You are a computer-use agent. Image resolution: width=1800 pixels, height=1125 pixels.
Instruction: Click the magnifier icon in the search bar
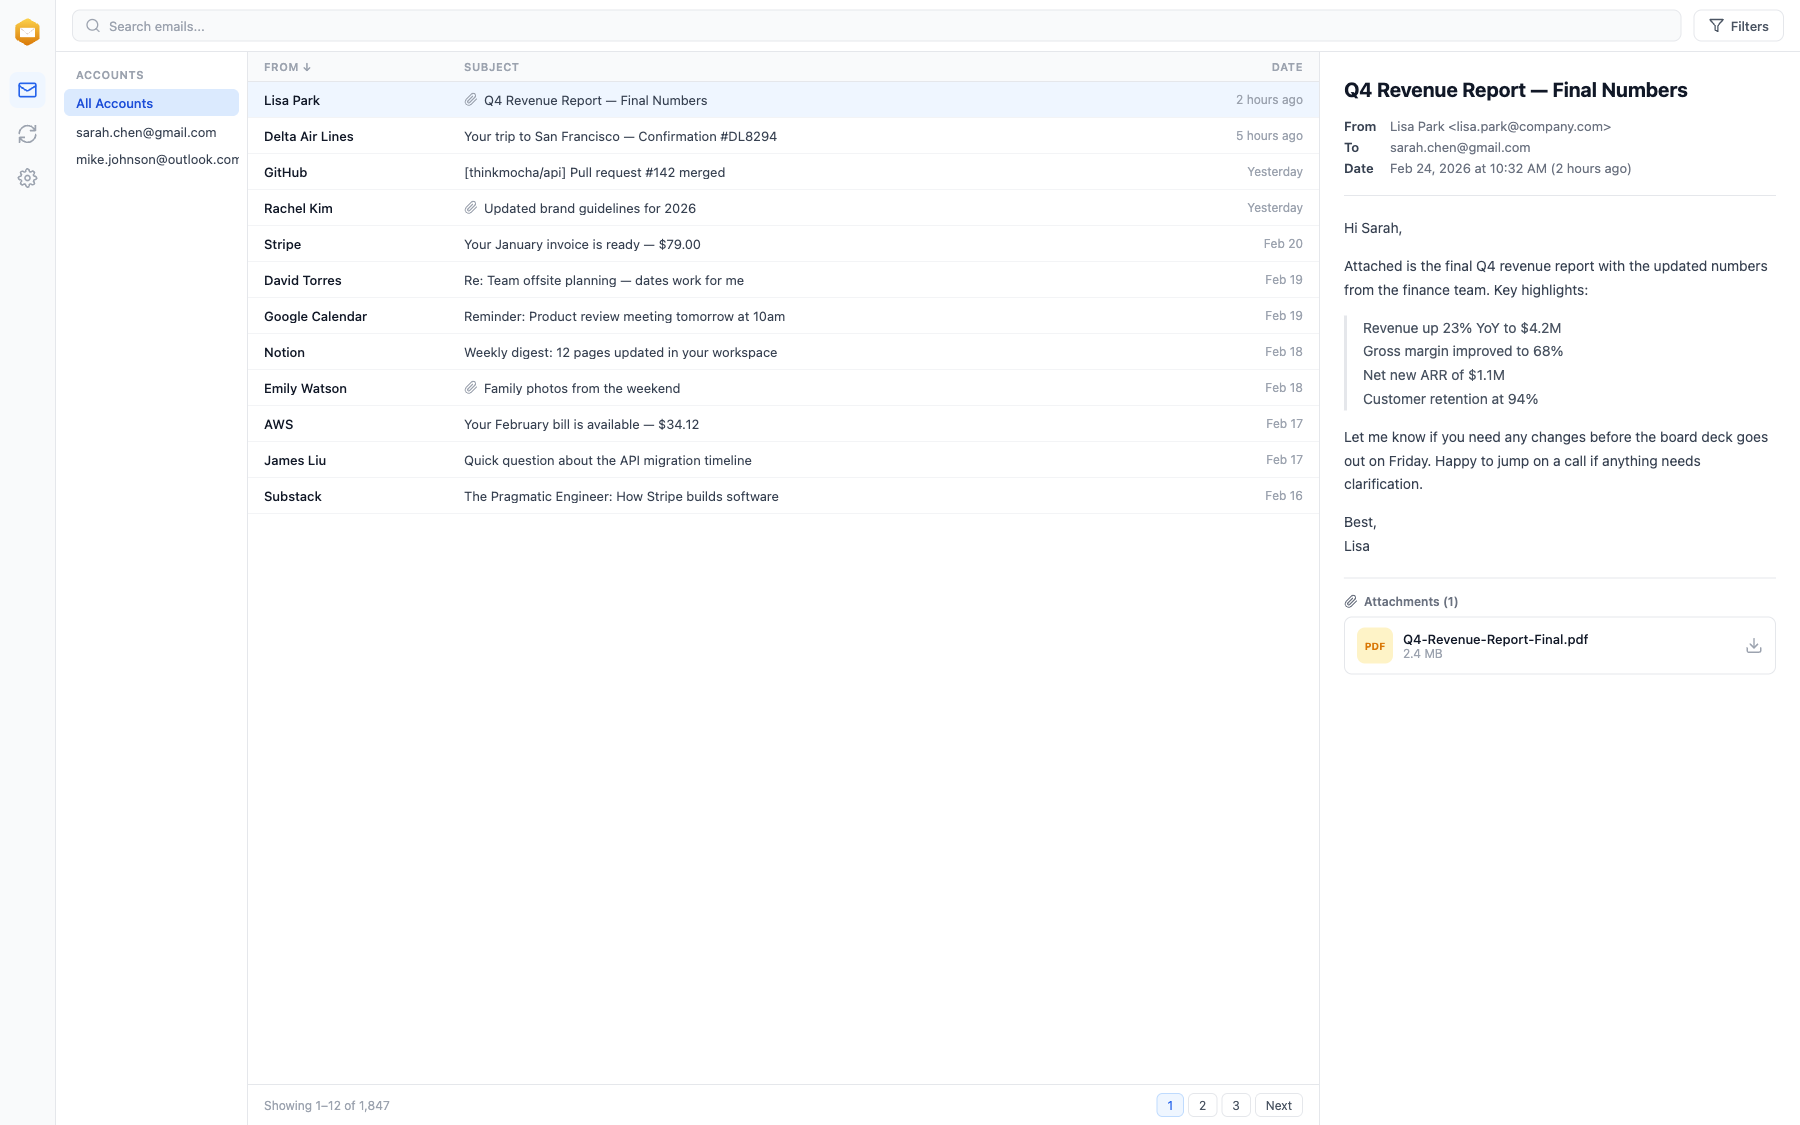coord(92,25)
